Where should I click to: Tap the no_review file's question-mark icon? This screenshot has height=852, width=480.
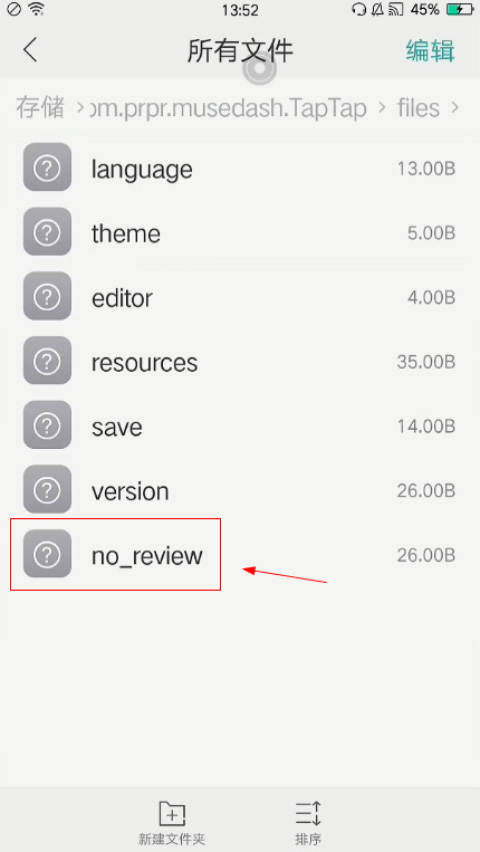[47, 554]
